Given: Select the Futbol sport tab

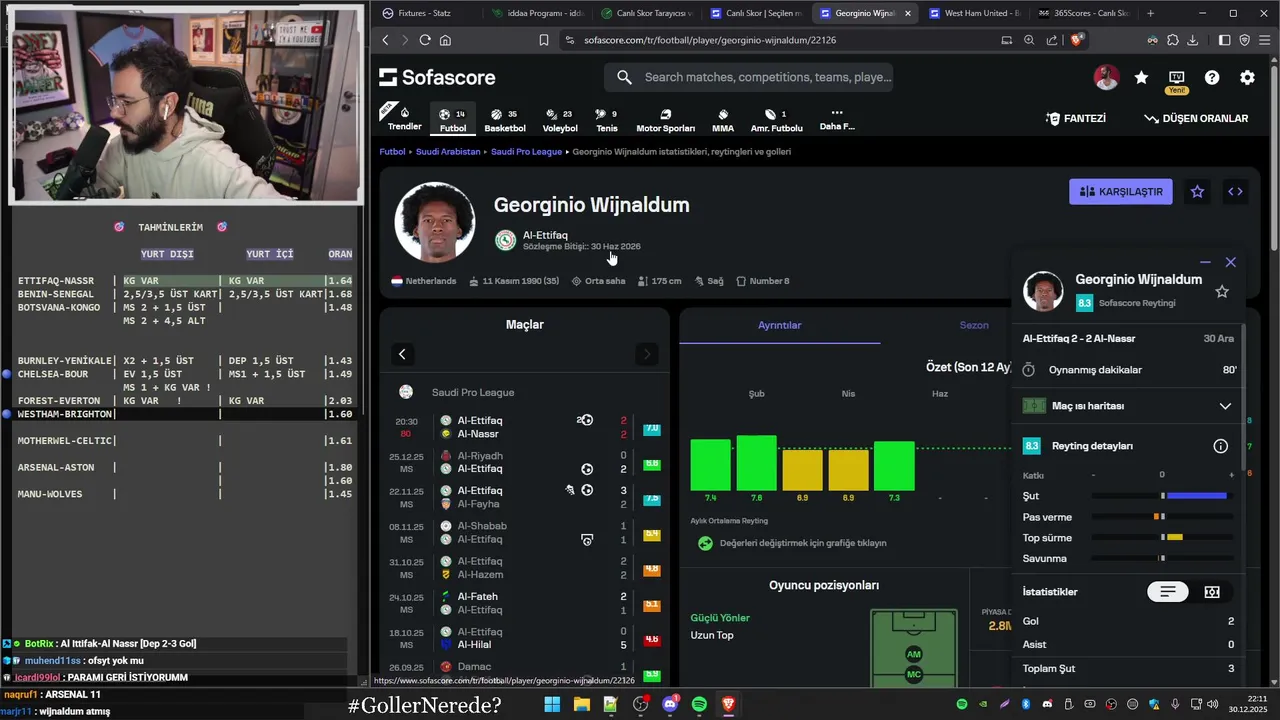Looking at the screenshot, I should pos(453,119).
